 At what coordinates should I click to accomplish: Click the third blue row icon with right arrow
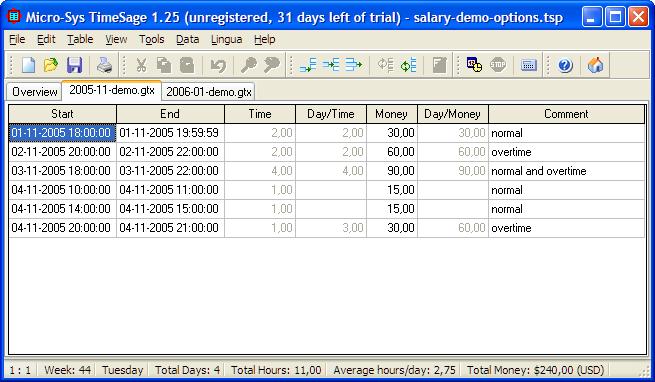354,65
